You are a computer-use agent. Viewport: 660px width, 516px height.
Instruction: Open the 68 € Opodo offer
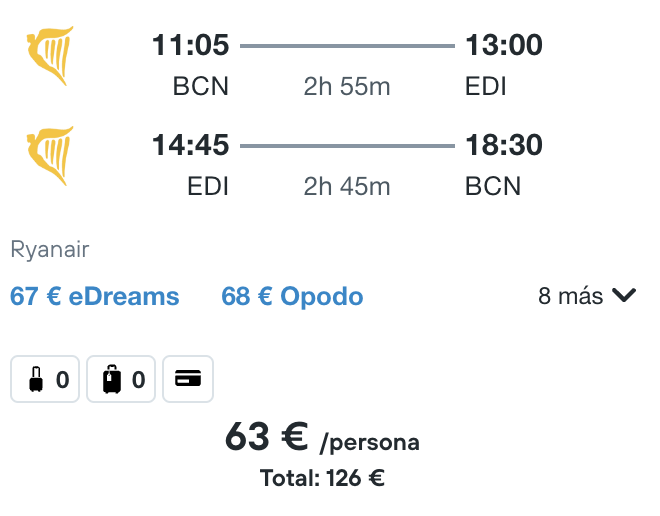pos(292,296)
